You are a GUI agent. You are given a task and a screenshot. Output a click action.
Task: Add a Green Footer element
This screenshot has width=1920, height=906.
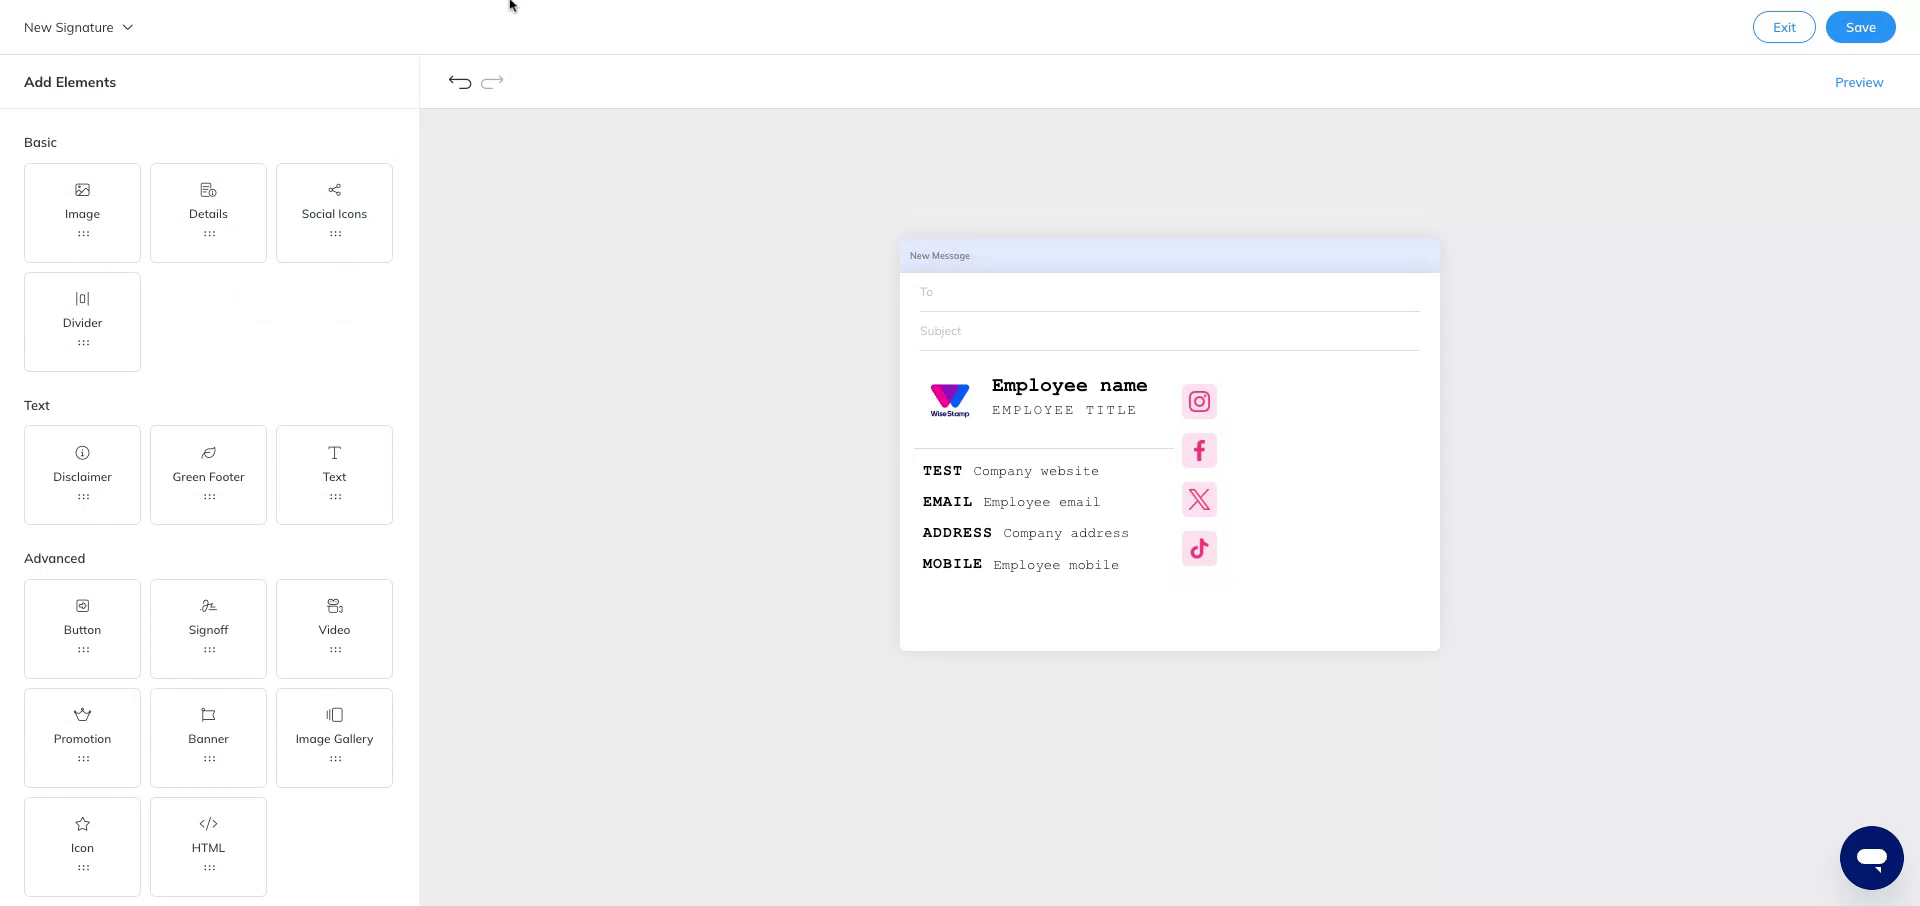pos(208,474)
